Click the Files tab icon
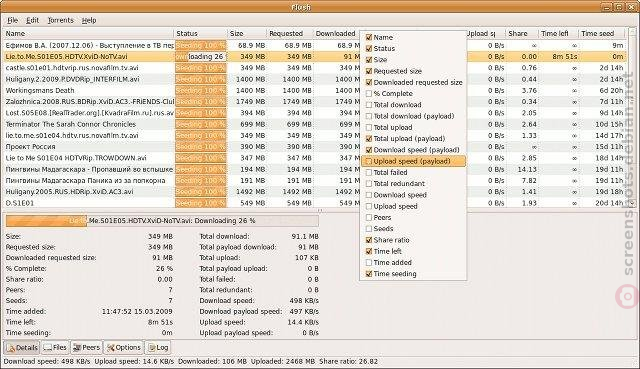640x369 pixels. click(x=48, y=348)
